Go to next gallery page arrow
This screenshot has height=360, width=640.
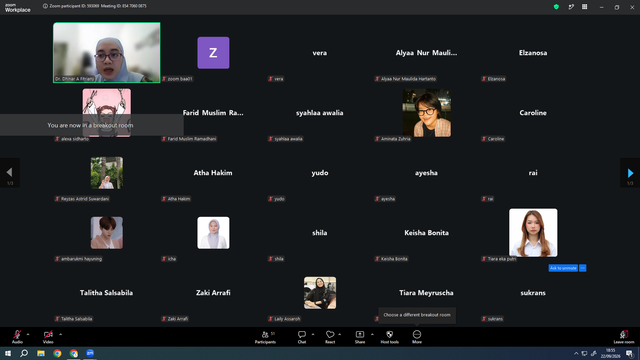coord(630,173)
